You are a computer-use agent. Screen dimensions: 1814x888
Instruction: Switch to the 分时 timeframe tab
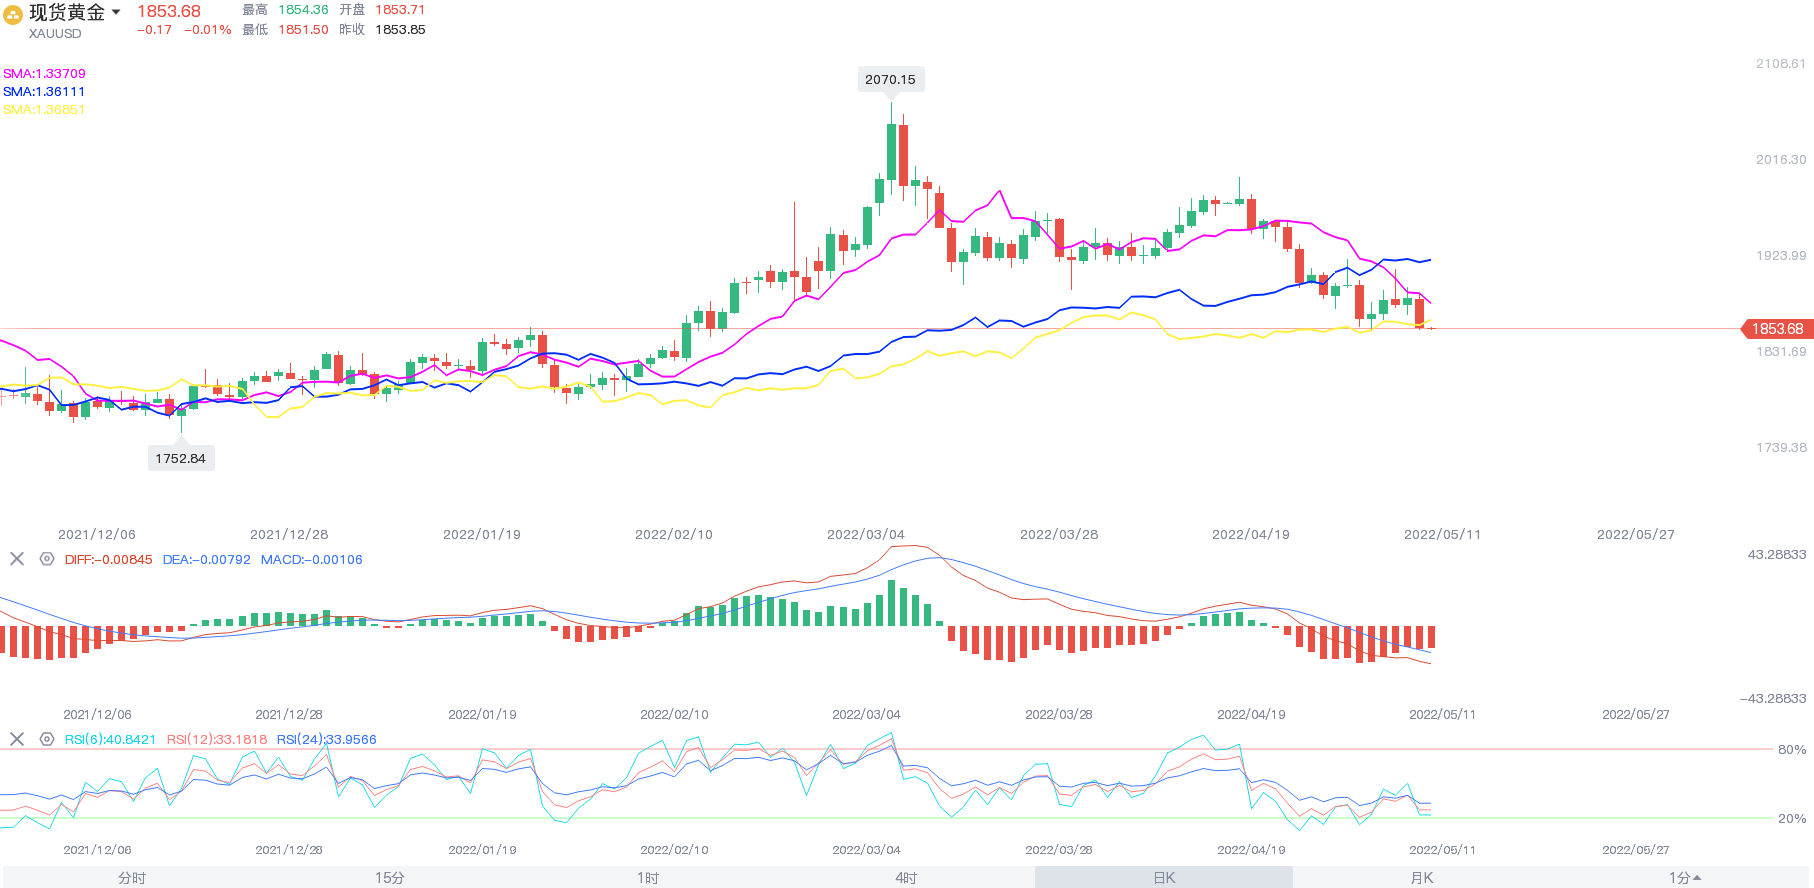click(132, 877)
